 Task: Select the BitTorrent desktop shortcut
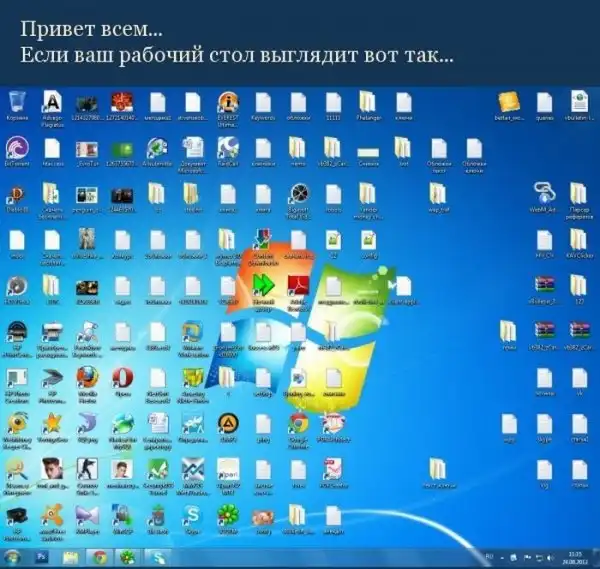(18, 147)
